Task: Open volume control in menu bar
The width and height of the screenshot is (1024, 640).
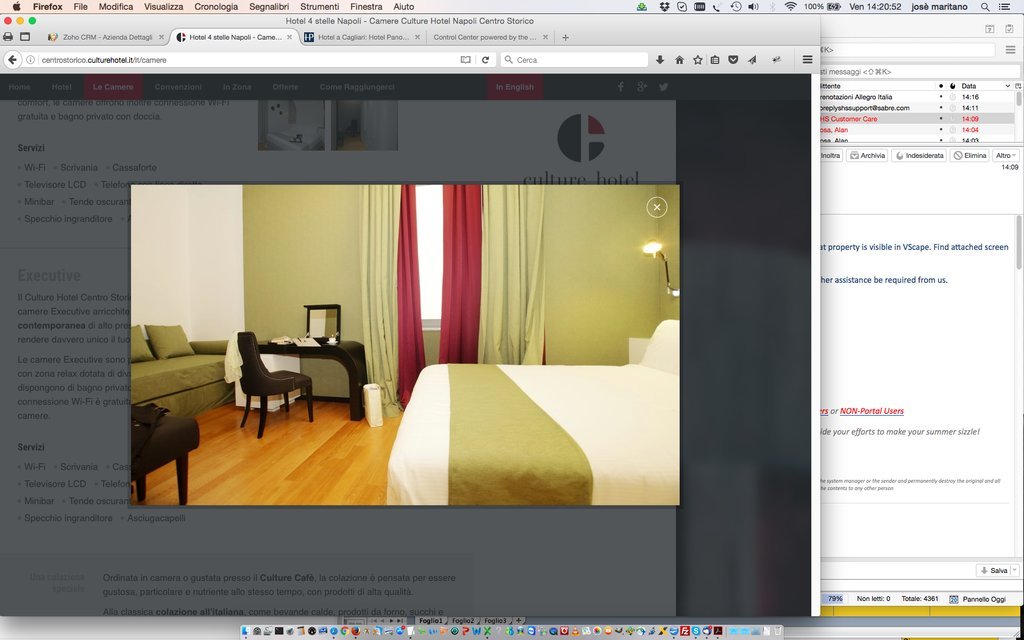Action: point(754,7)
